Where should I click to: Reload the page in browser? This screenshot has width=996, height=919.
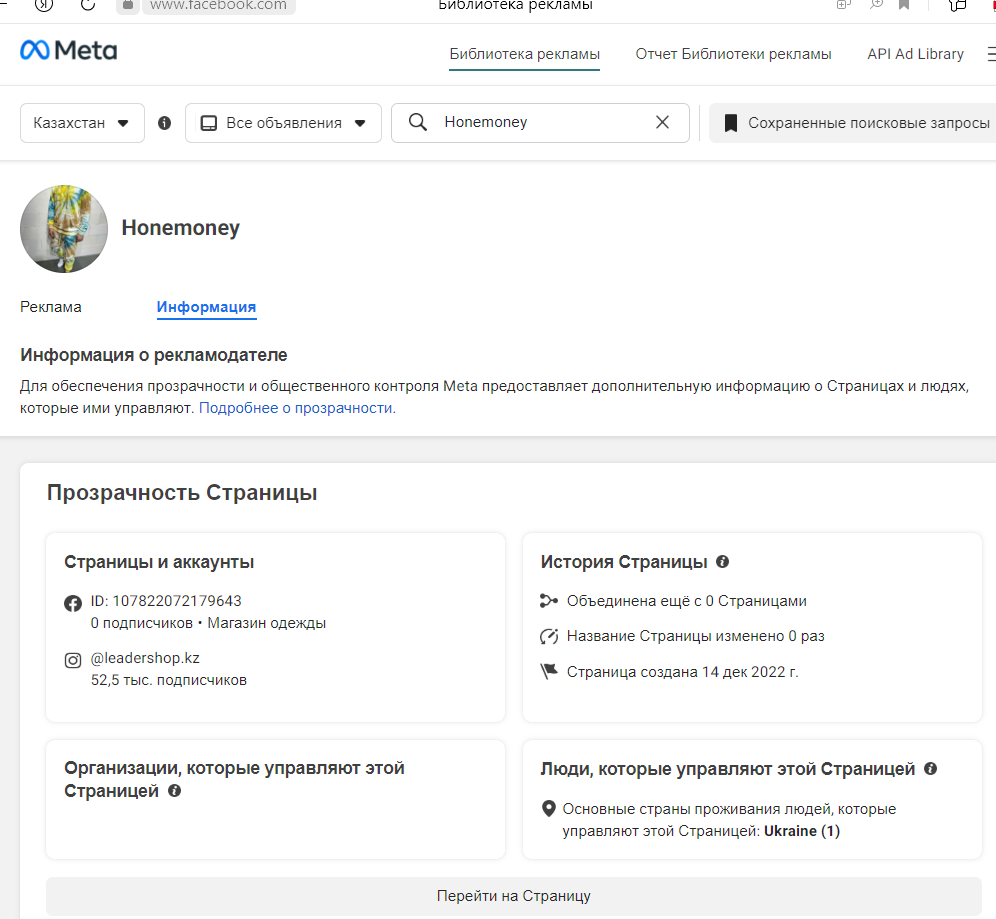pos(87,5)
